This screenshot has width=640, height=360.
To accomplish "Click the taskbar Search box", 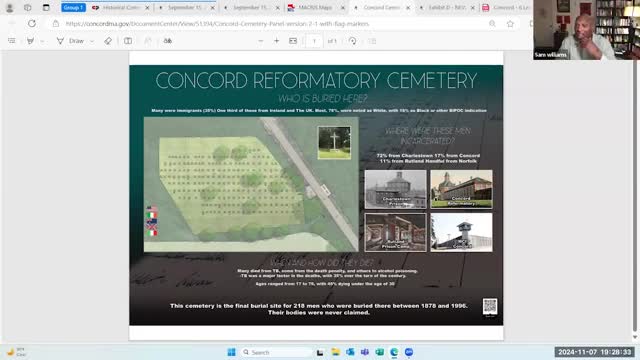I will 276,352.
